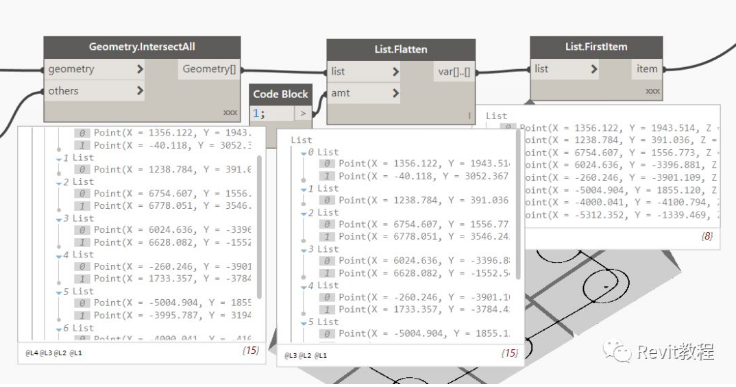
Task: Collapse 3 List in Flatten preview
Action: [304, 250]
